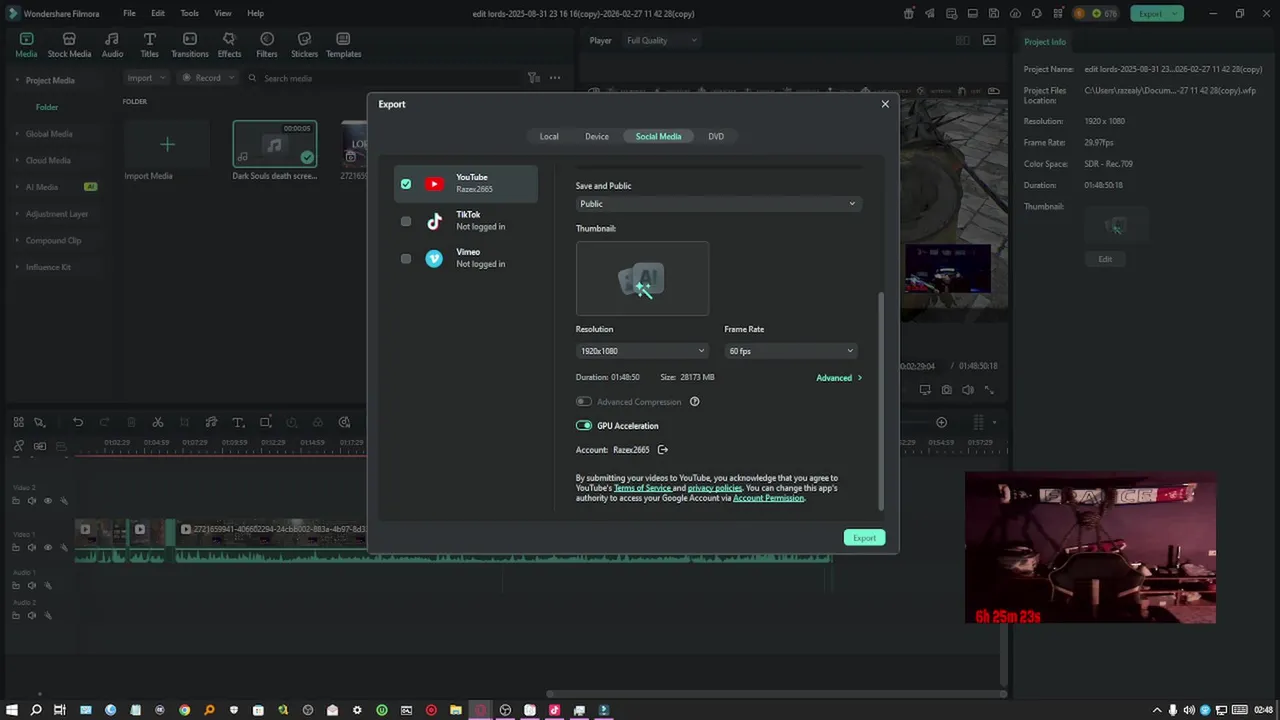This screenshot has width=1280, height=720.
Task: Open the Terms of Service link
Action: 642,488
